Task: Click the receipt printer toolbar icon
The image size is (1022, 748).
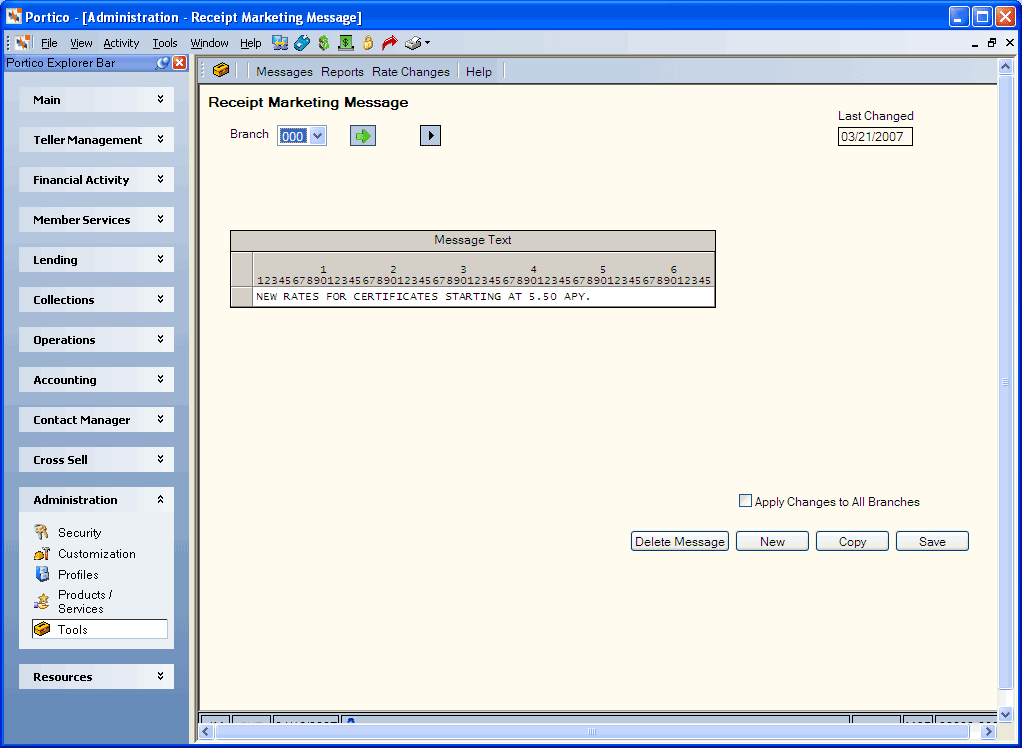Action: 413,43
